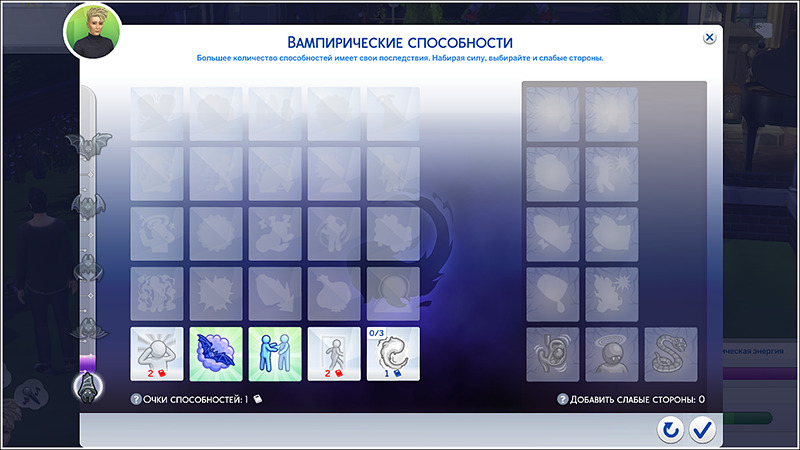The width and height of the screenshot is (800, 450).
Task: Click the sim portrait avatar
Action: point(93,32)
